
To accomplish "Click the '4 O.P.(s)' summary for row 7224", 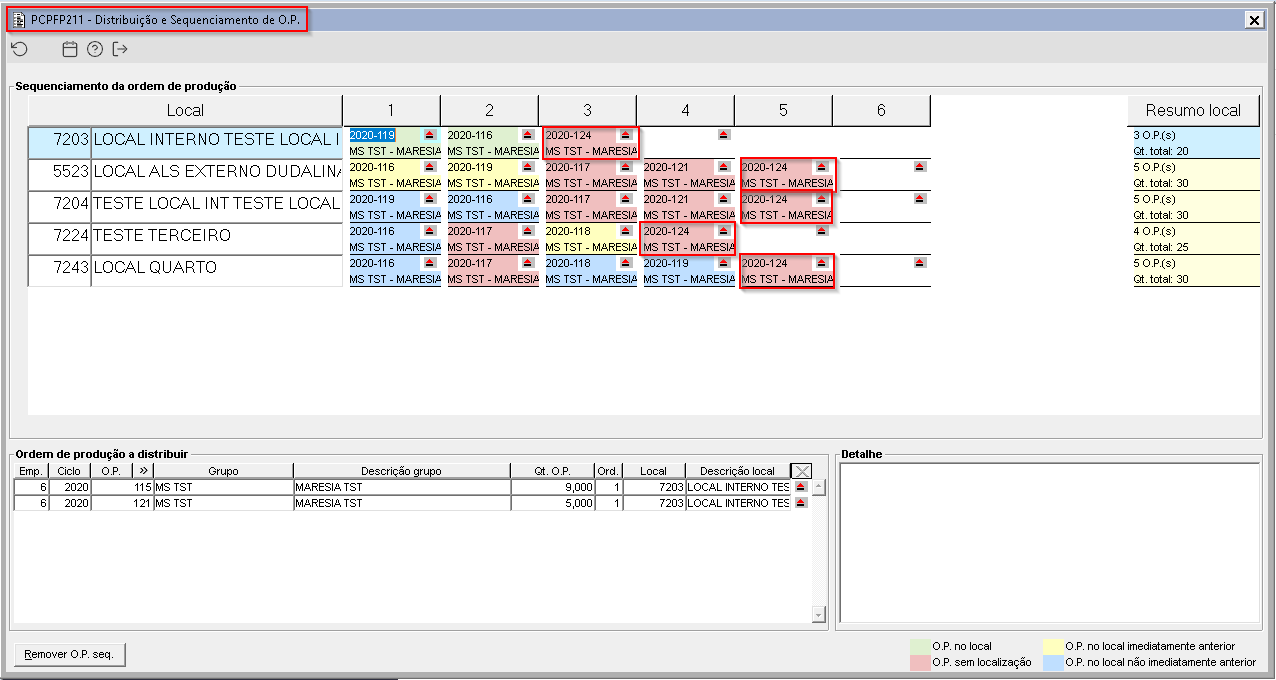I will click(x=1154, y=231).
